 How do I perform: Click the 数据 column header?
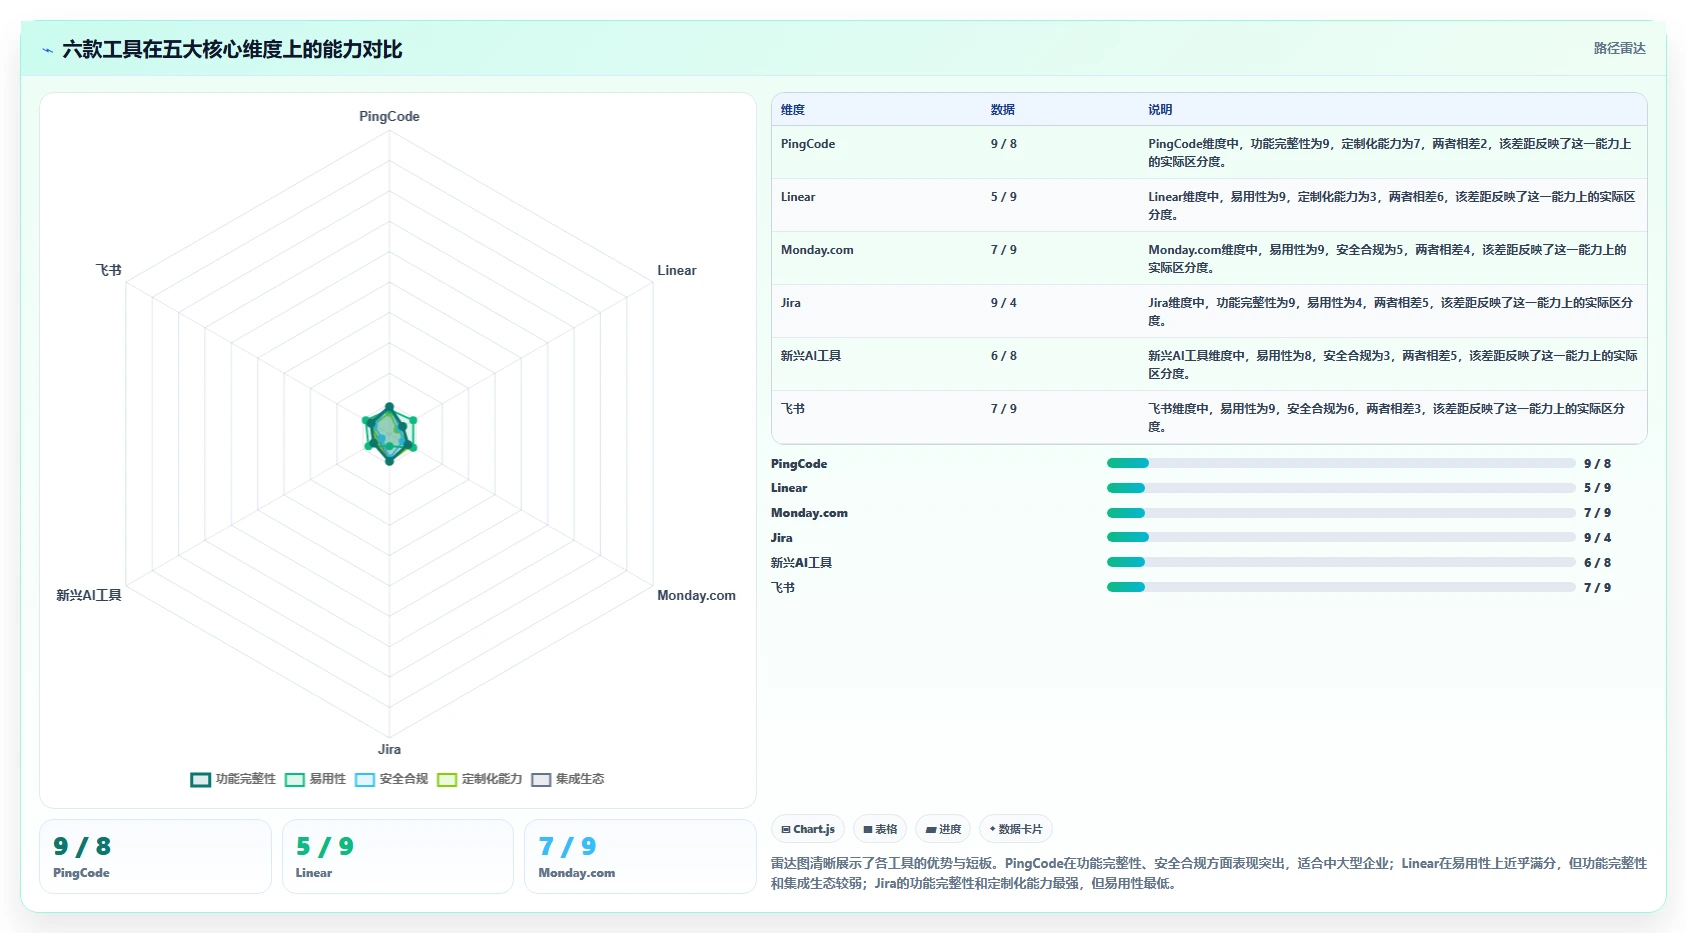1003,110
